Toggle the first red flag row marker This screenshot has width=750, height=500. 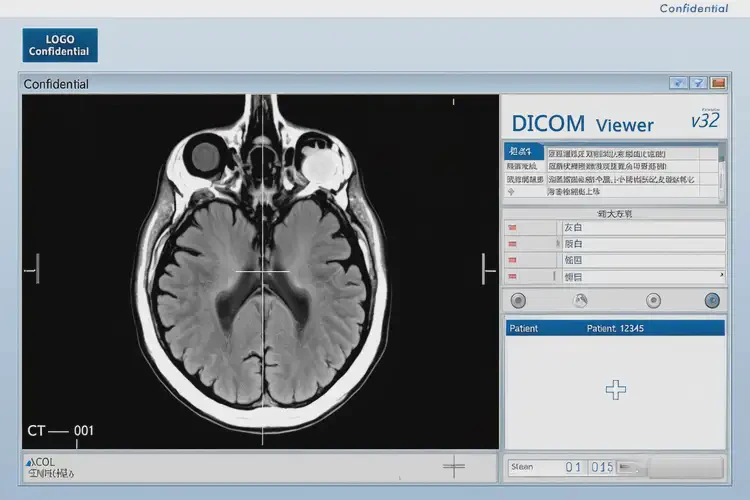pyautogui.click(x=512, y=228)
